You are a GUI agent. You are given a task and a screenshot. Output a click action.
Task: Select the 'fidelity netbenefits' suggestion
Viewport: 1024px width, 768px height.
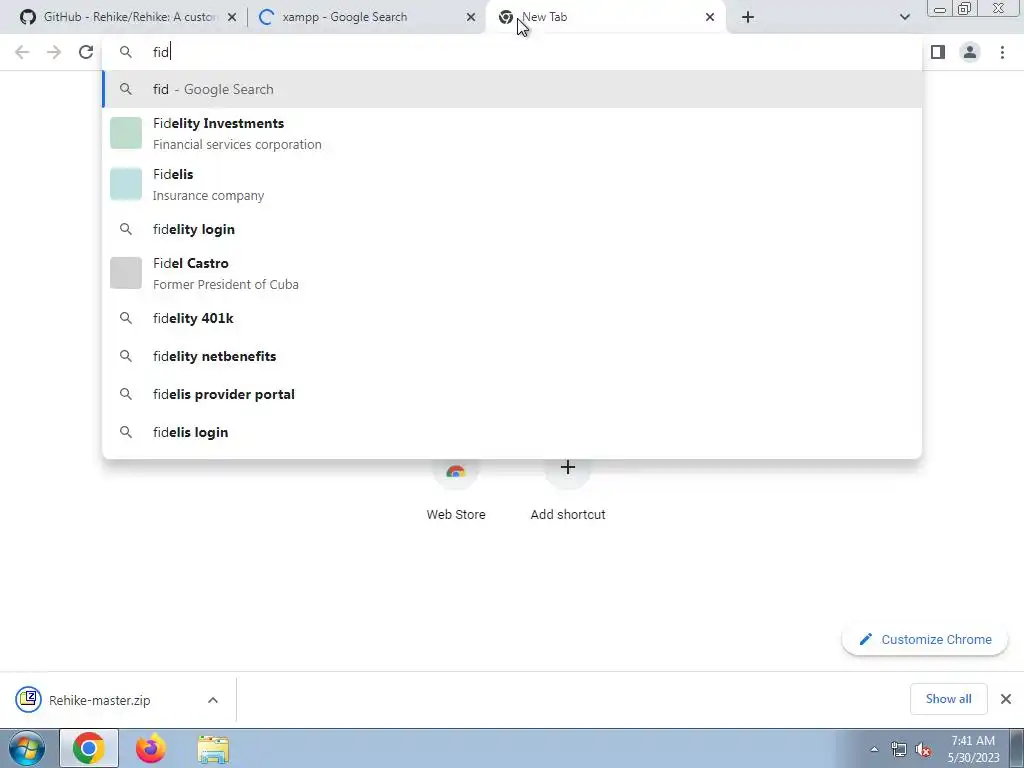pyautogui.click(x=512, y=356)
